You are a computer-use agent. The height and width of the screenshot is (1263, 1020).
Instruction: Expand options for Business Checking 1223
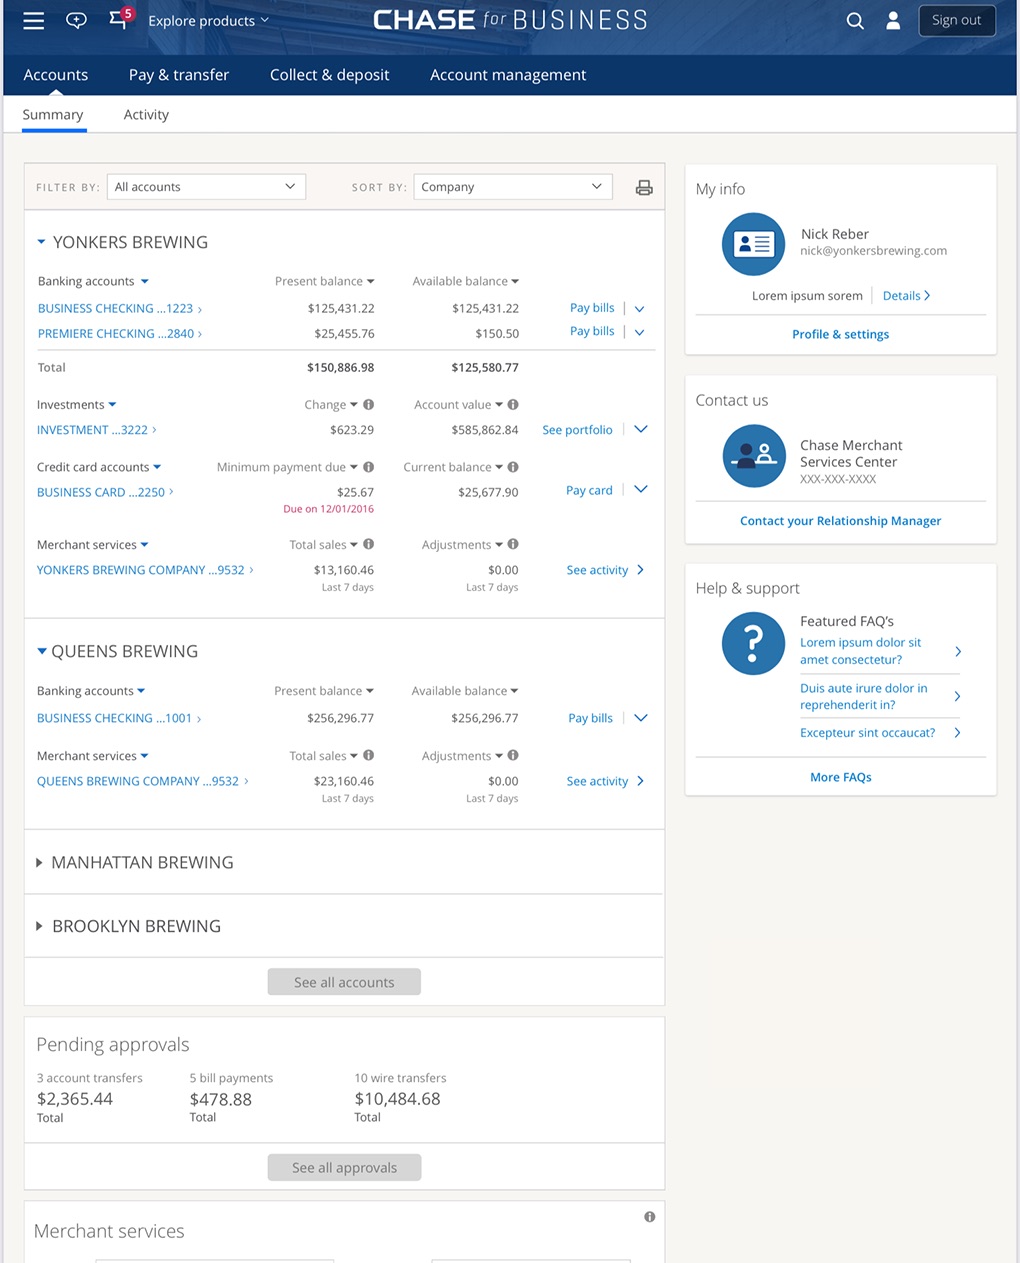(x=640, y=309)
